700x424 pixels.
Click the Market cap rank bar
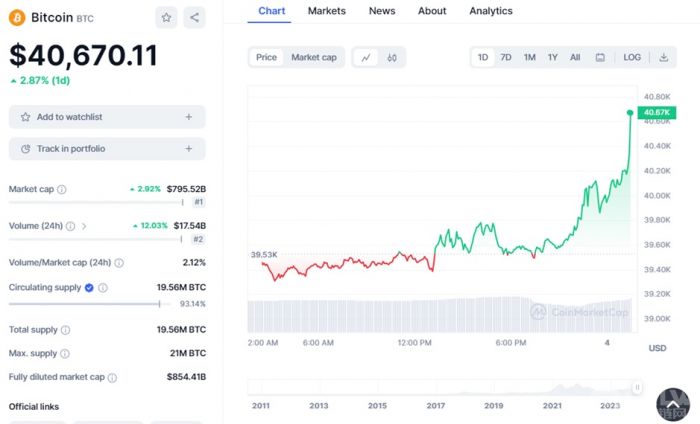[x=96, y=202]
